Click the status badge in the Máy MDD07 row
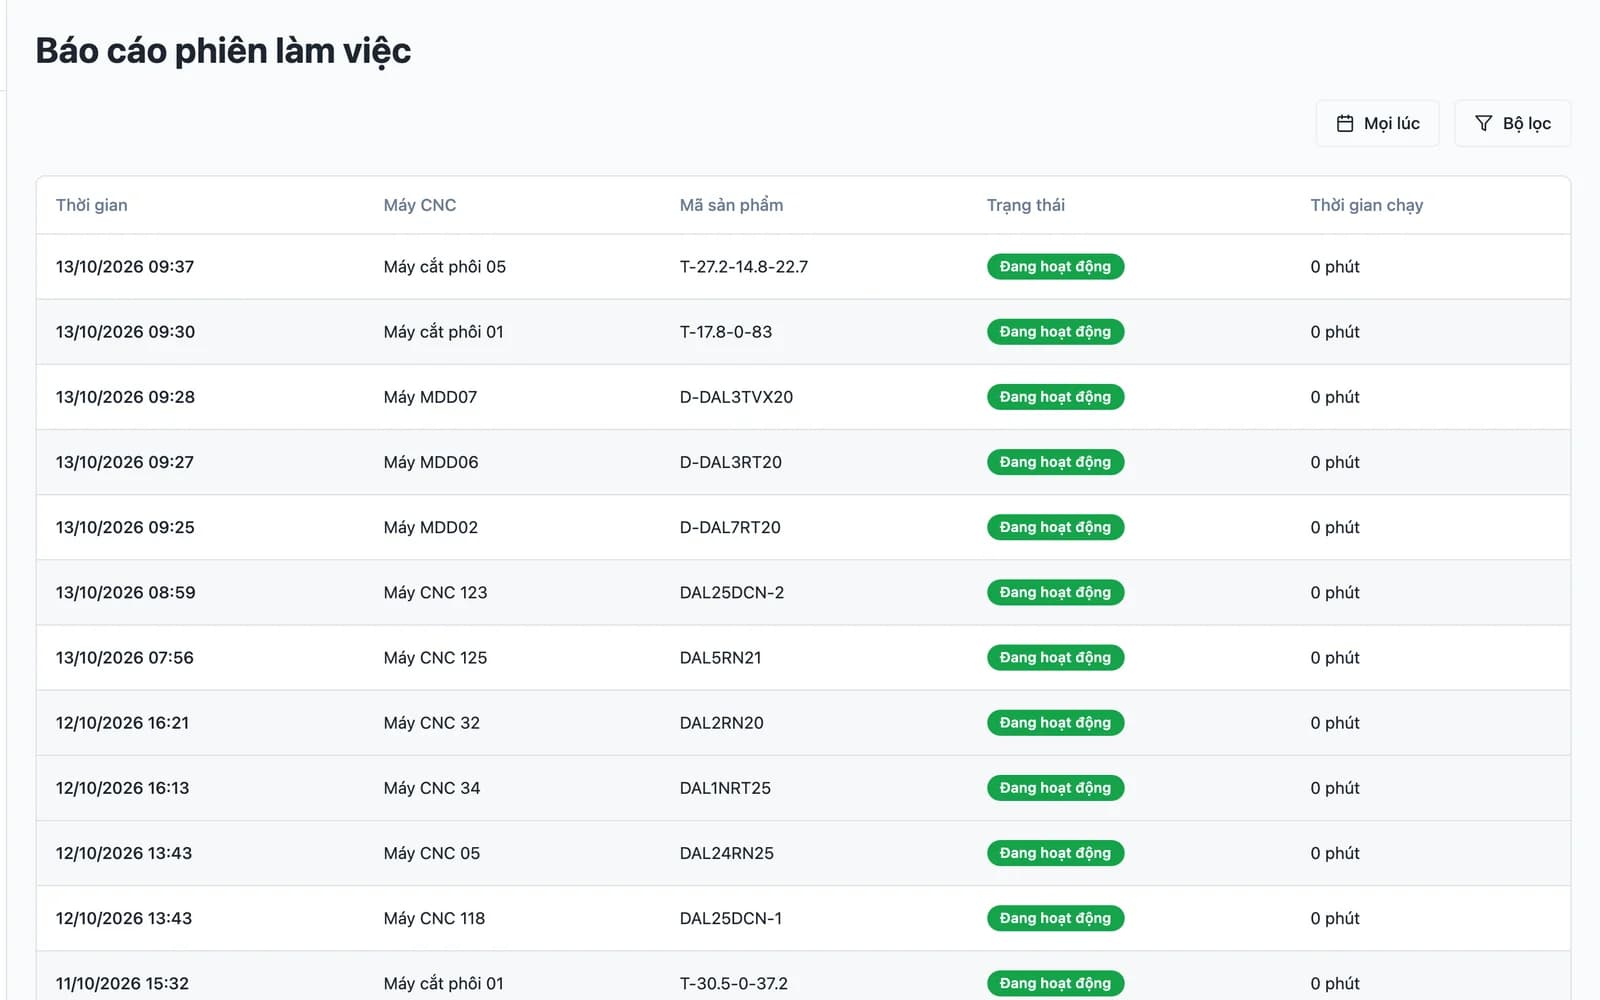 1055,397
